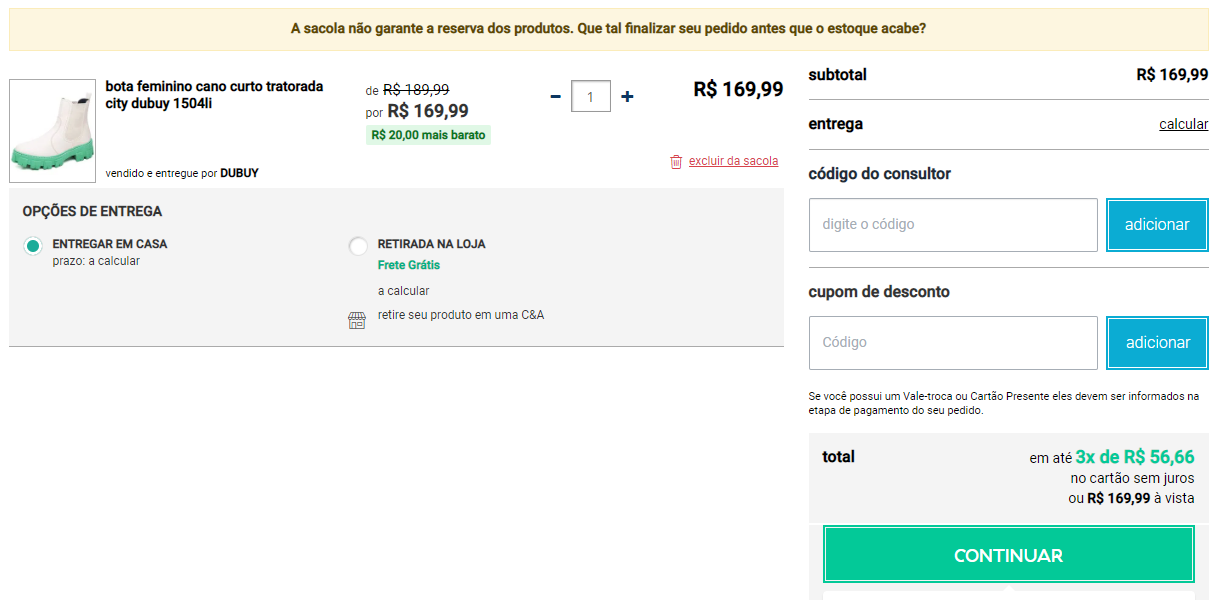The image size is (1226, 600).
Task: Click the store icon for C&A pickup
Action: point(357,320)
